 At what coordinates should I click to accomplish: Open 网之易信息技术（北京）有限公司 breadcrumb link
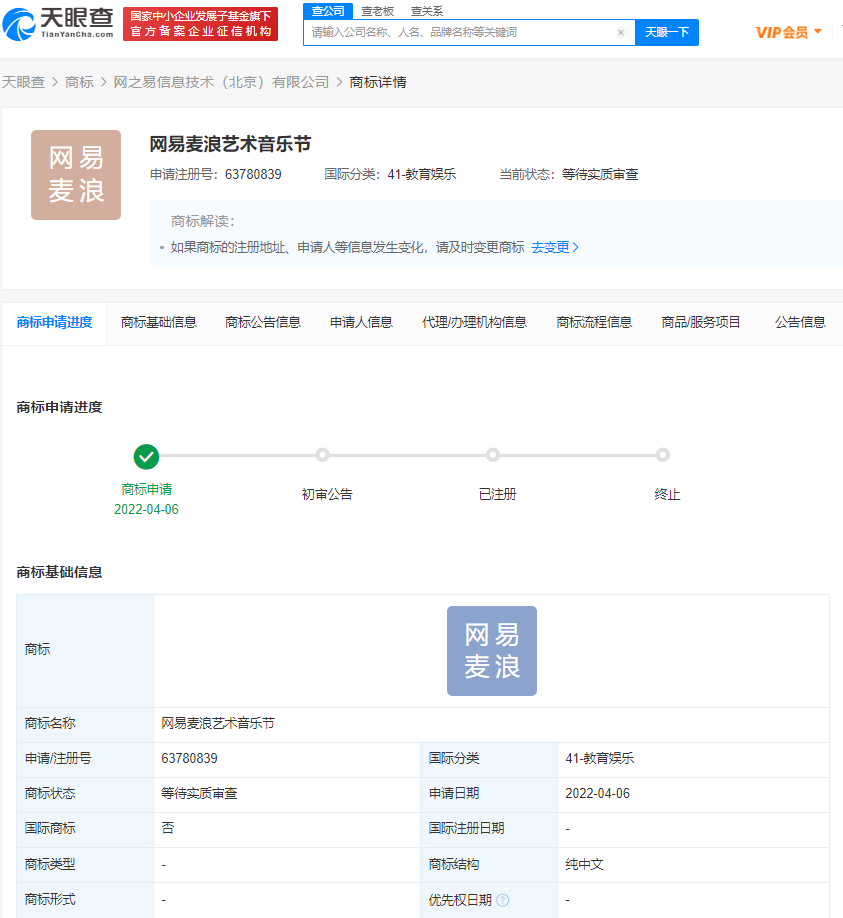221,82
